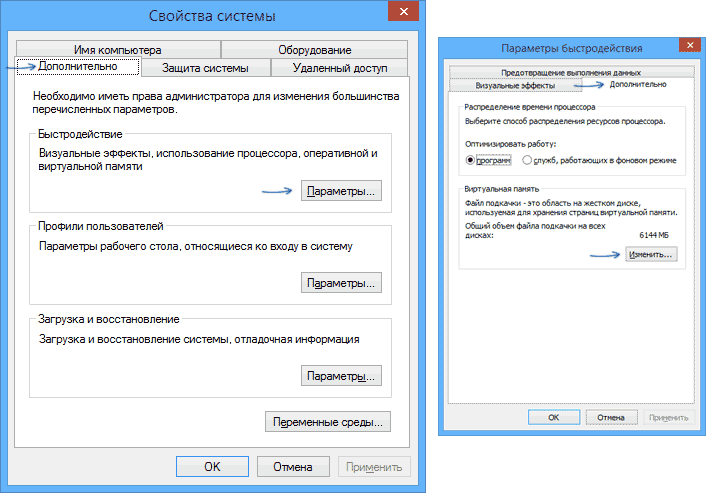Select the 'программ' radio button
Image resolution: width=706 pixels, height=493 pixels.
pyautogui.click(x=472, y=160)
